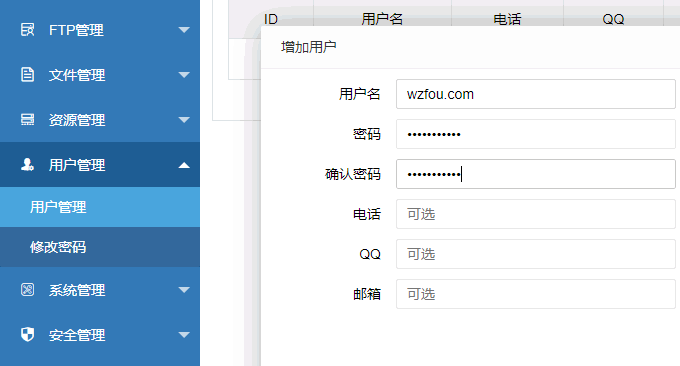The width and height of the screenshot is (680, 366).
Task: Expand the 系统管理 dropdown arrow
Action: click(x=184, y=290)
